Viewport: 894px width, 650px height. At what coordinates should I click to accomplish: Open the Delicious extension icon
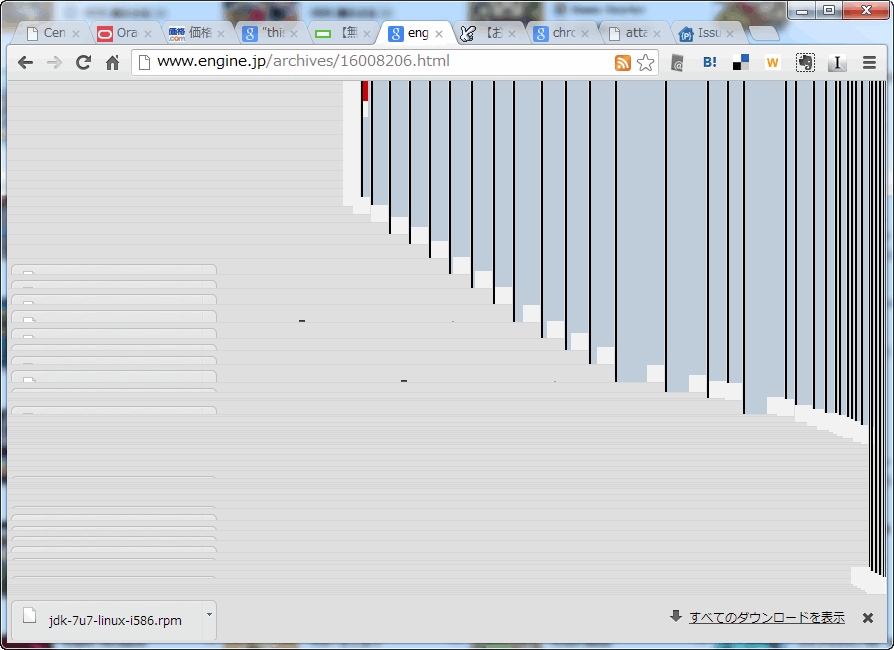pos(741,62)
